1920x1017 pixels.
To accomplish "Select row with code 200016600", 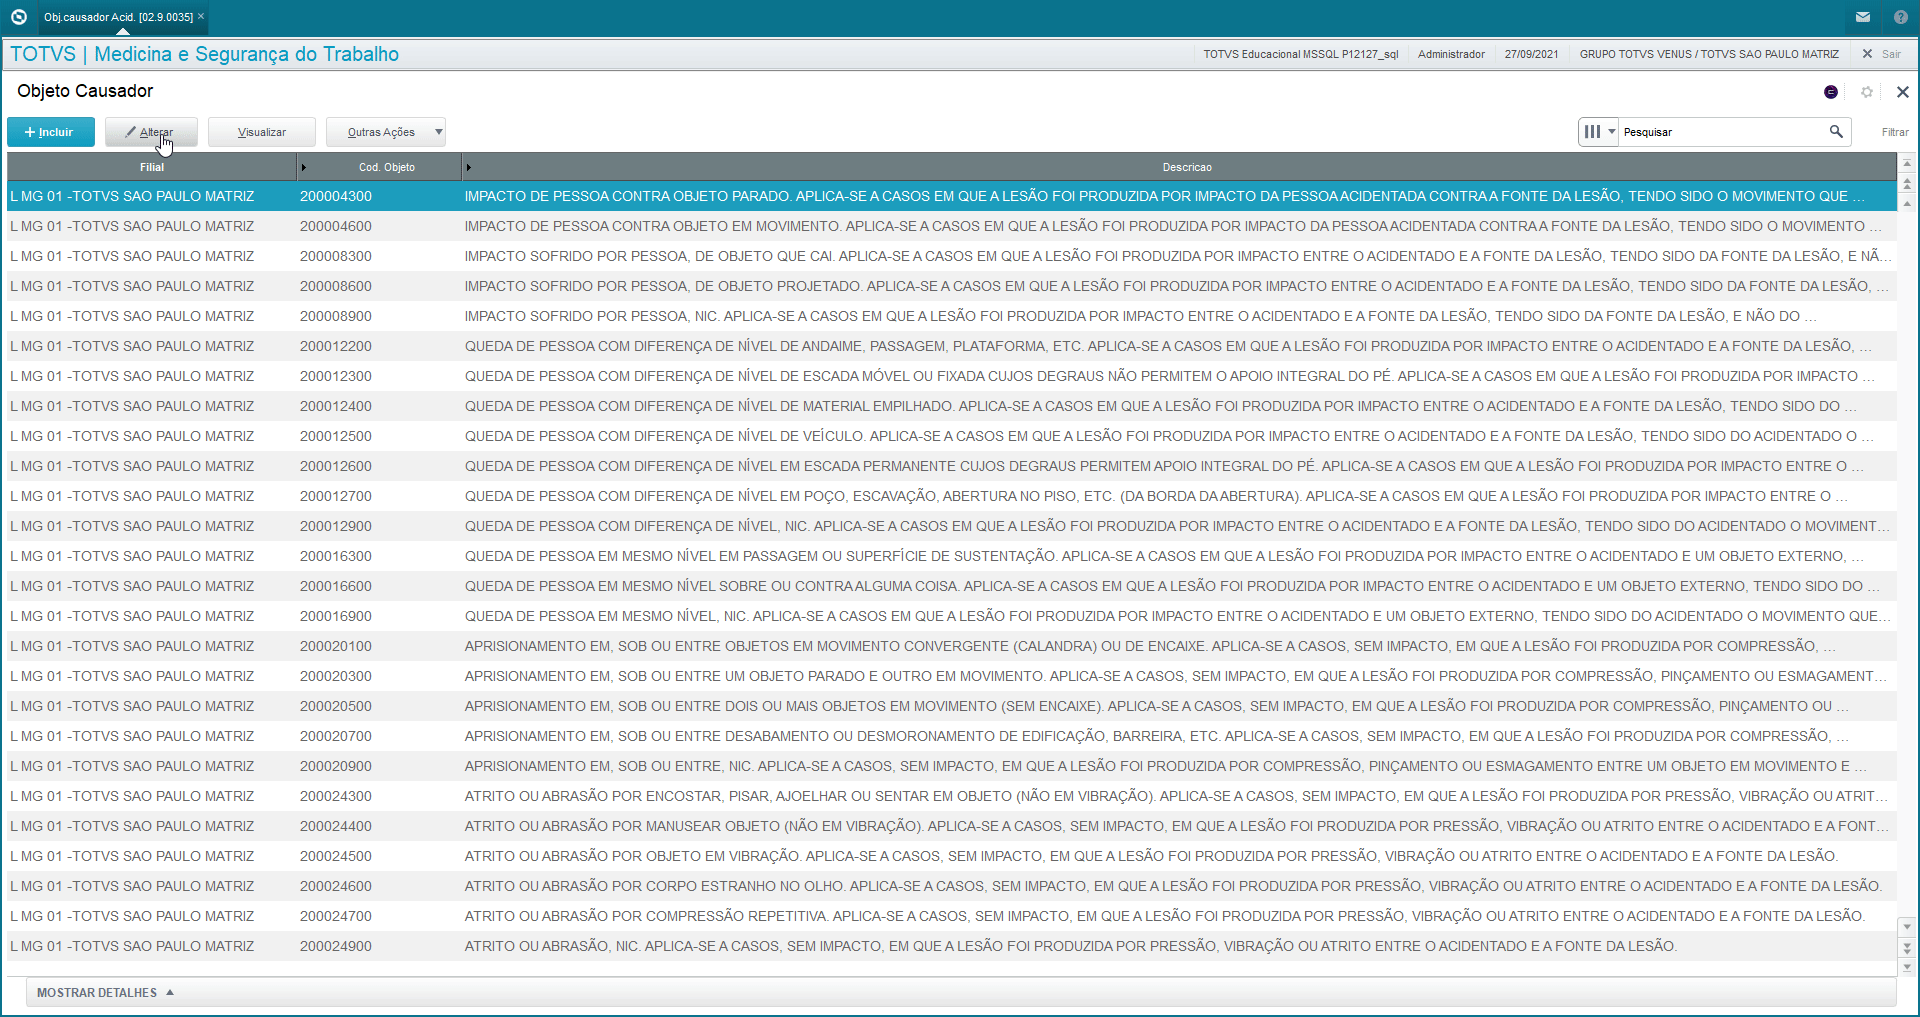I will pyautogui.click(x=951, y=586).
